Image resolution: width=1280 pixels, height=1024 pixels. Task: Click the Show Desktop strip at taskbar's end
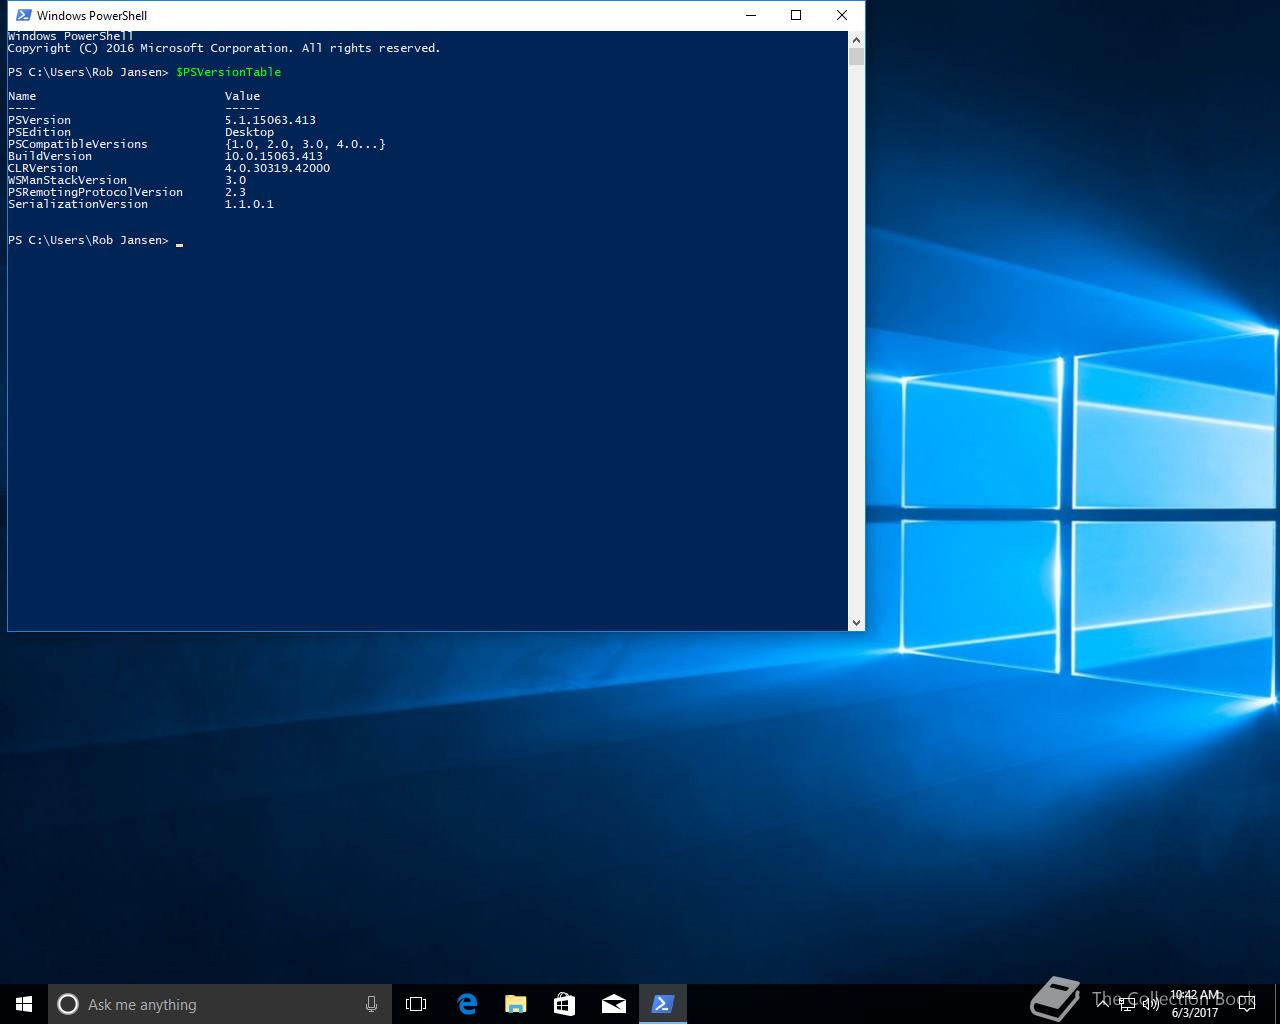pos(1277,1004)
